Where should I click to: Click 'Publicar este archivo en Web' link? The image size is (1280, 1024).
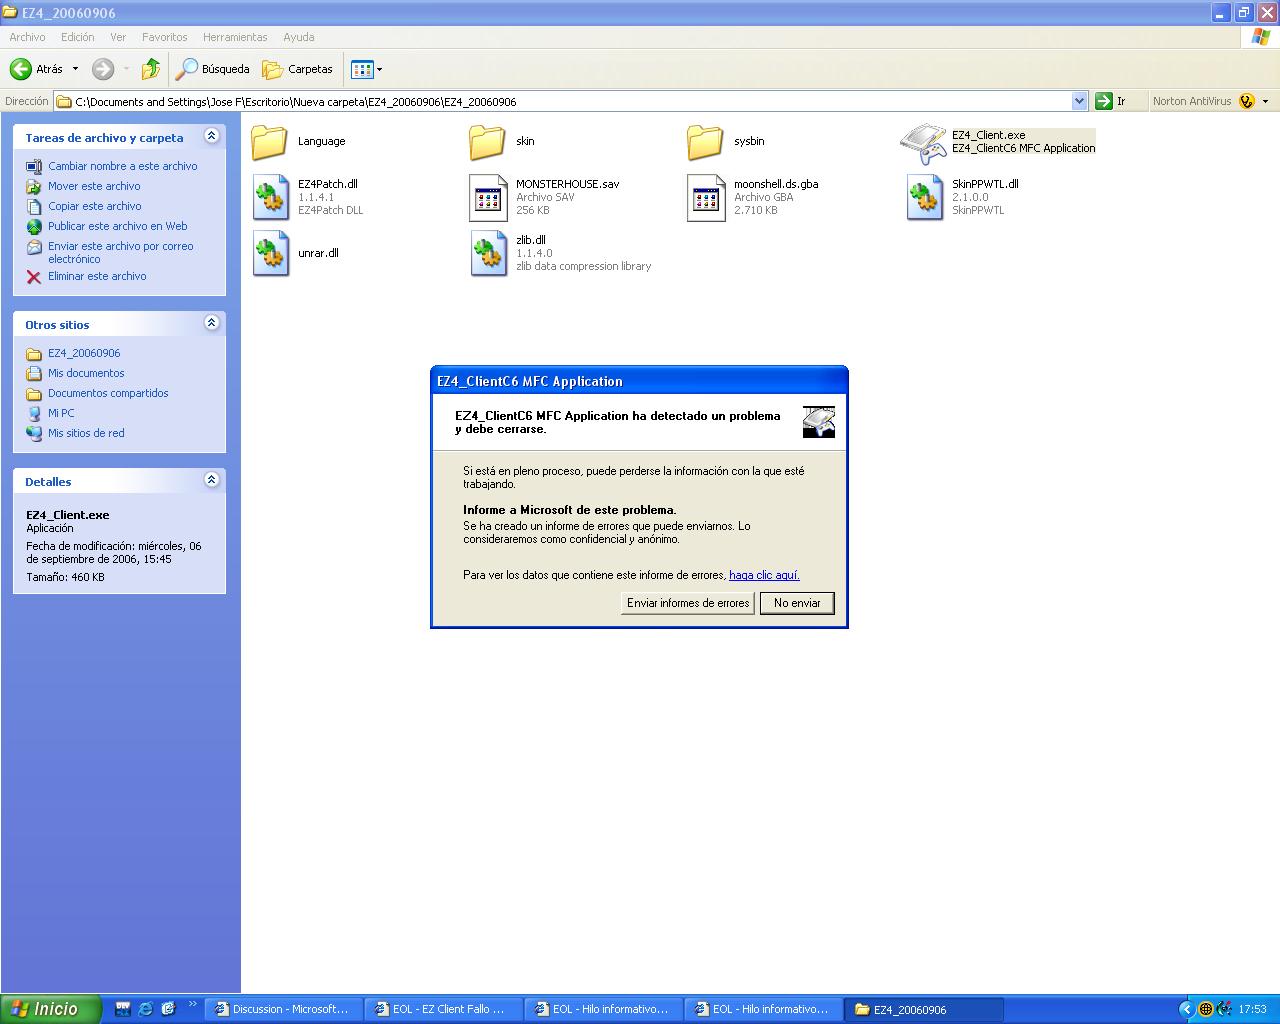pos(118,226)
